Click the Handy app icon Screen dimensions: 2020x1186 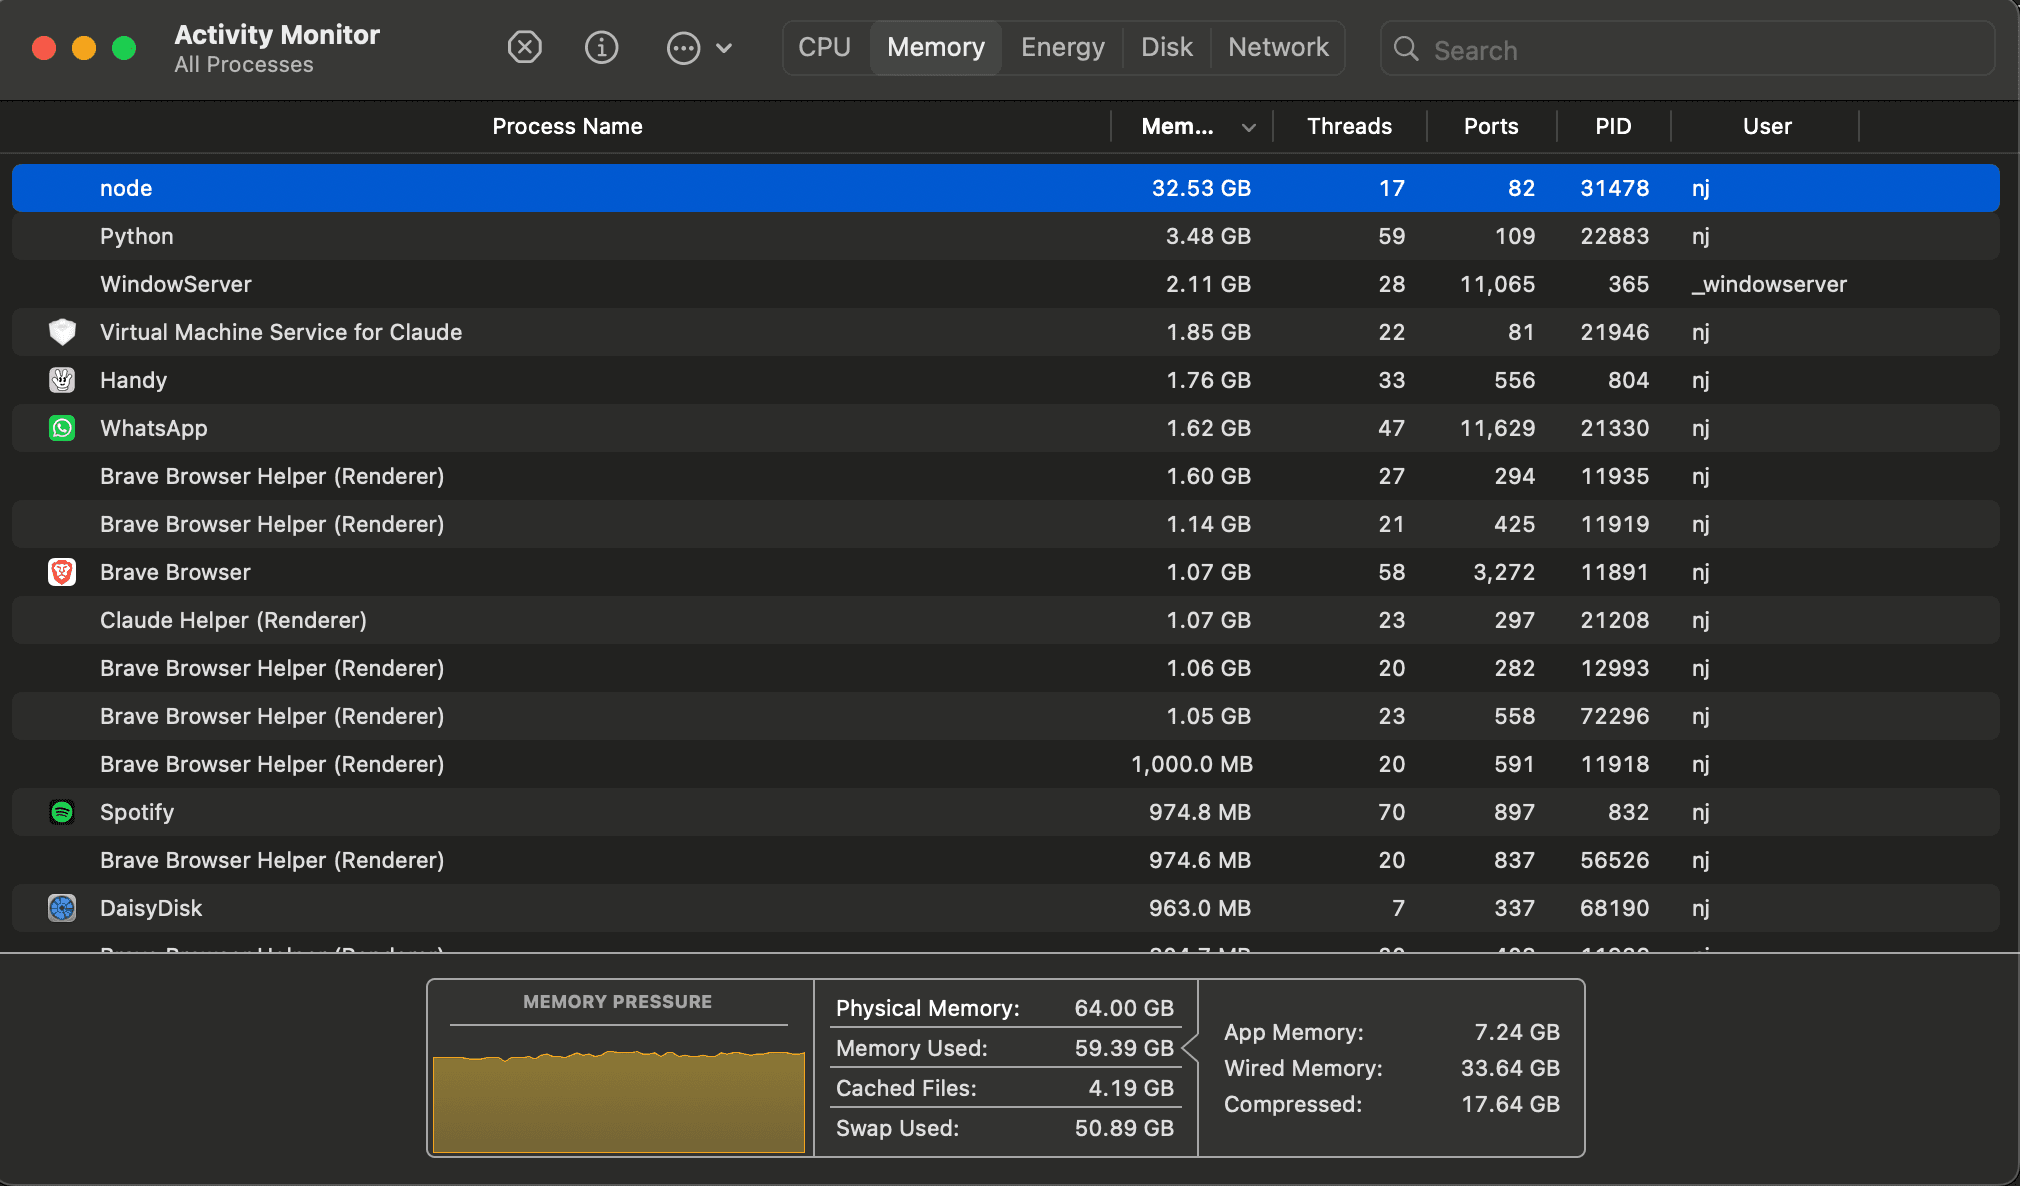62,380
